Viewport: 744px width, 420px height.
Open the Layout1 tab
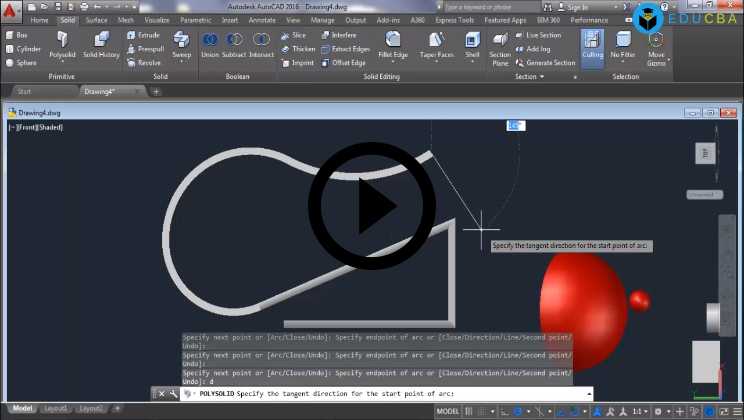pyautogui.click(x=56, y=409)
